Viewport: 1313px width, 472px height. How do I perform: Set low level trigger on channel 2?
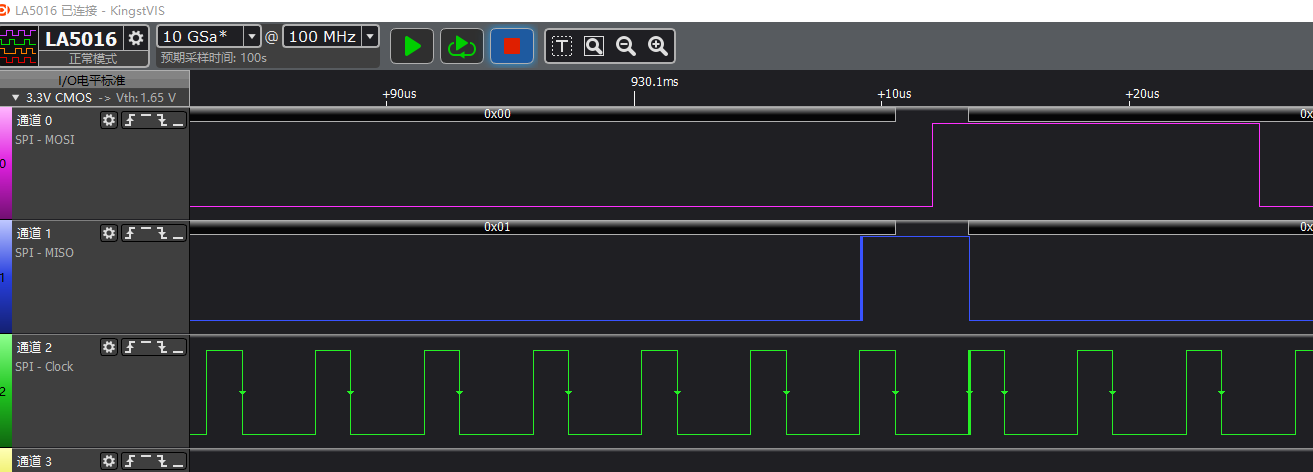pyautogui.click(x=178, y=347)
